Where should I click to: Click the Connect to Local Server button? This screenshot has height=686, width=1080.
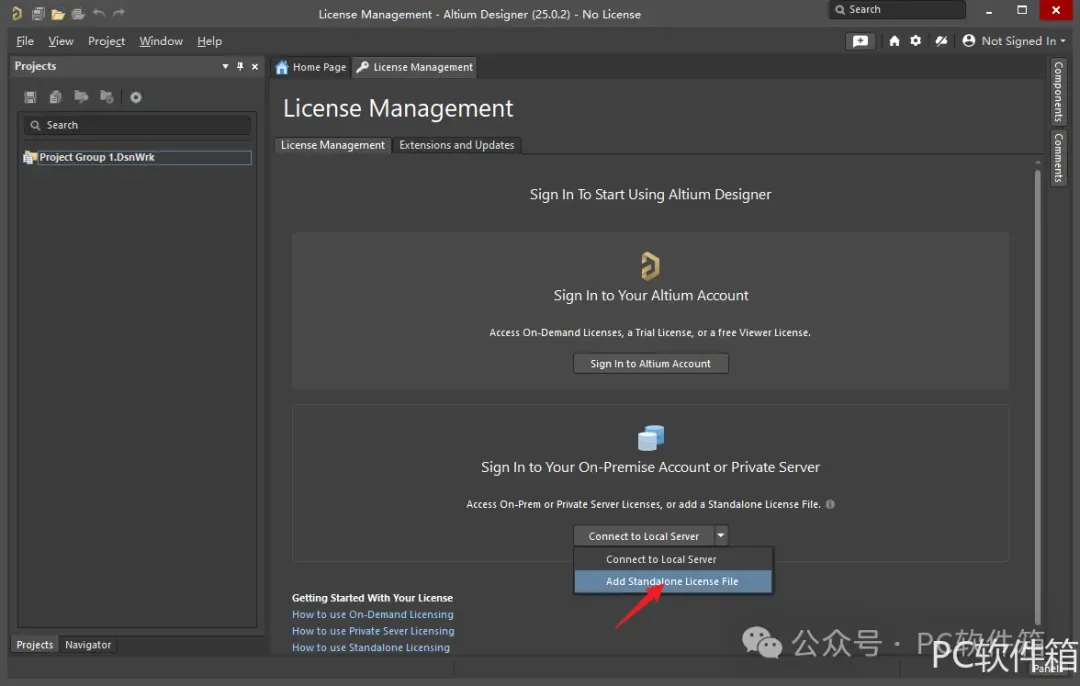point(643,536)
